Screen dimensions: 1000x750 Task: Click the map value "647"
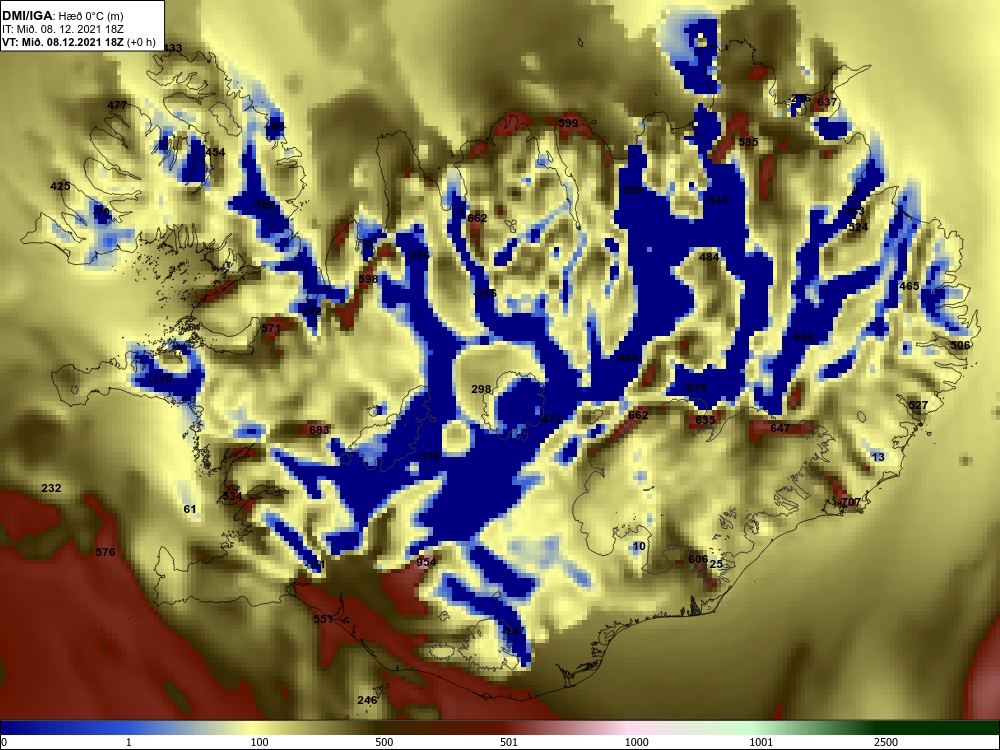780,428
